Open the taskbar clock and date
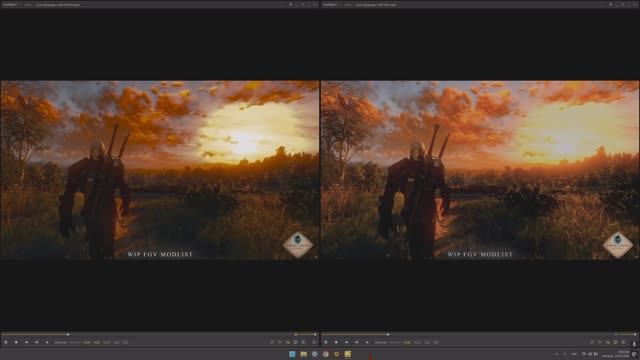 tap(615, 354)
